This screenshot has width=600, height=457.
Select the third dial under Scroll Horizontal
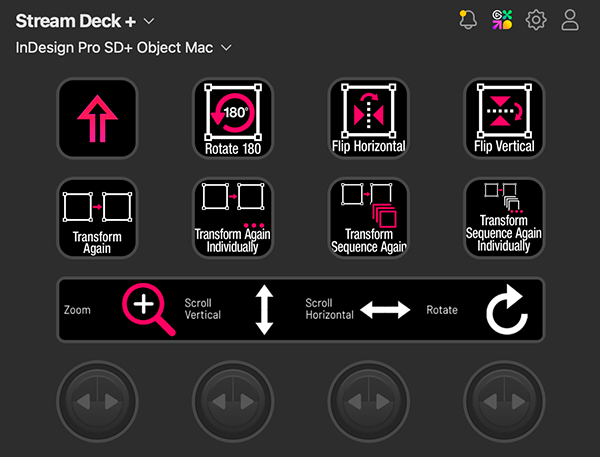368,402
